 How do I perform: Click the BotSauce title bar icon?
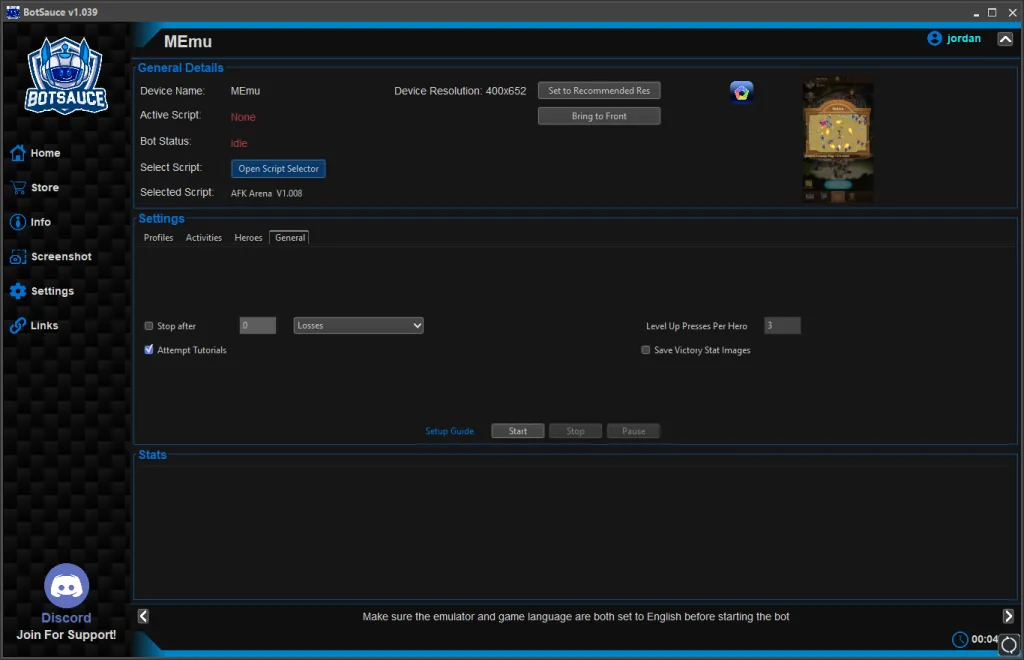pyautogui.click(x=12, y=12)
